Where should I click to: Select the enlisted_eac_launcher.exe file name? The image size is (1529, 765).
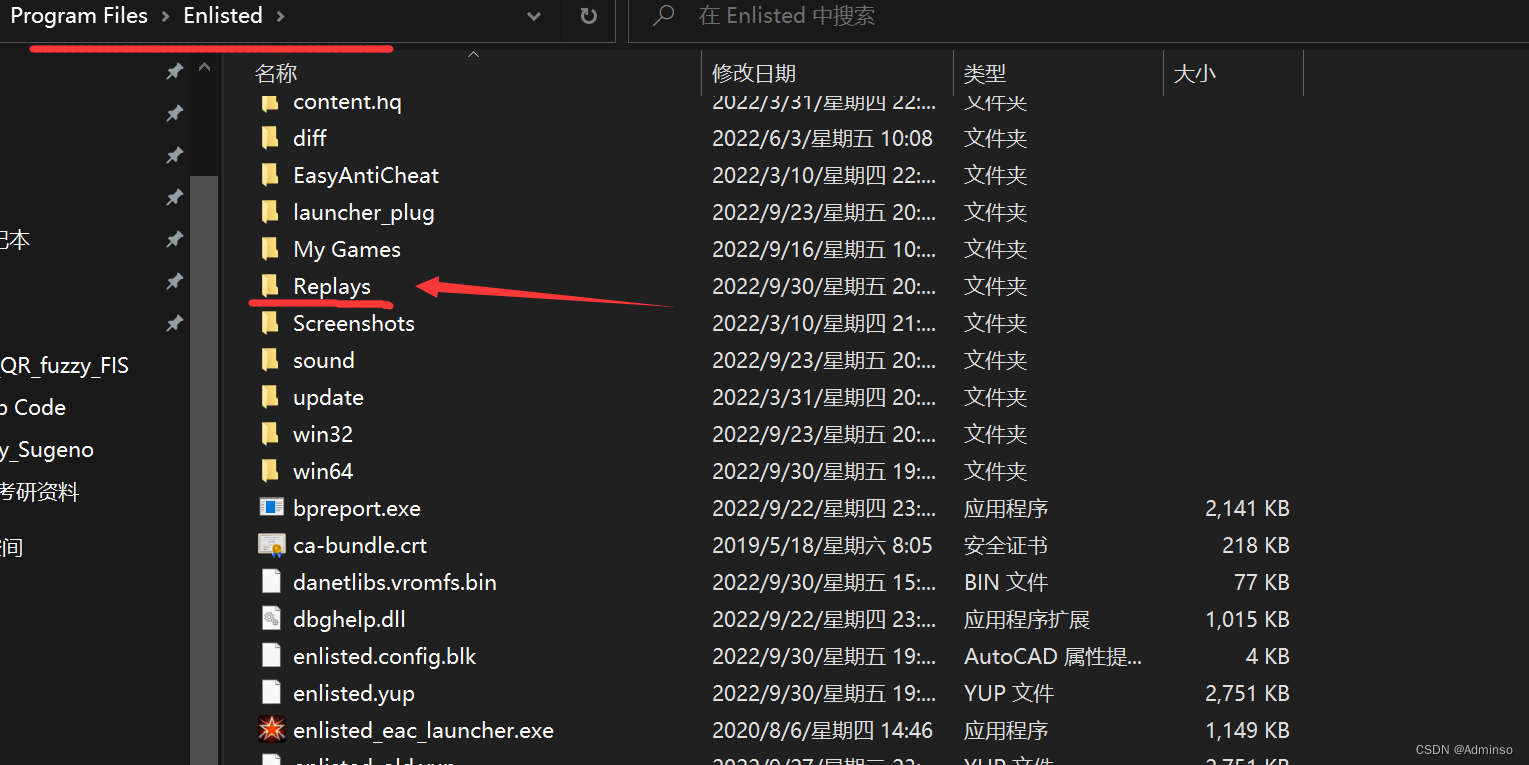[424, 730]
